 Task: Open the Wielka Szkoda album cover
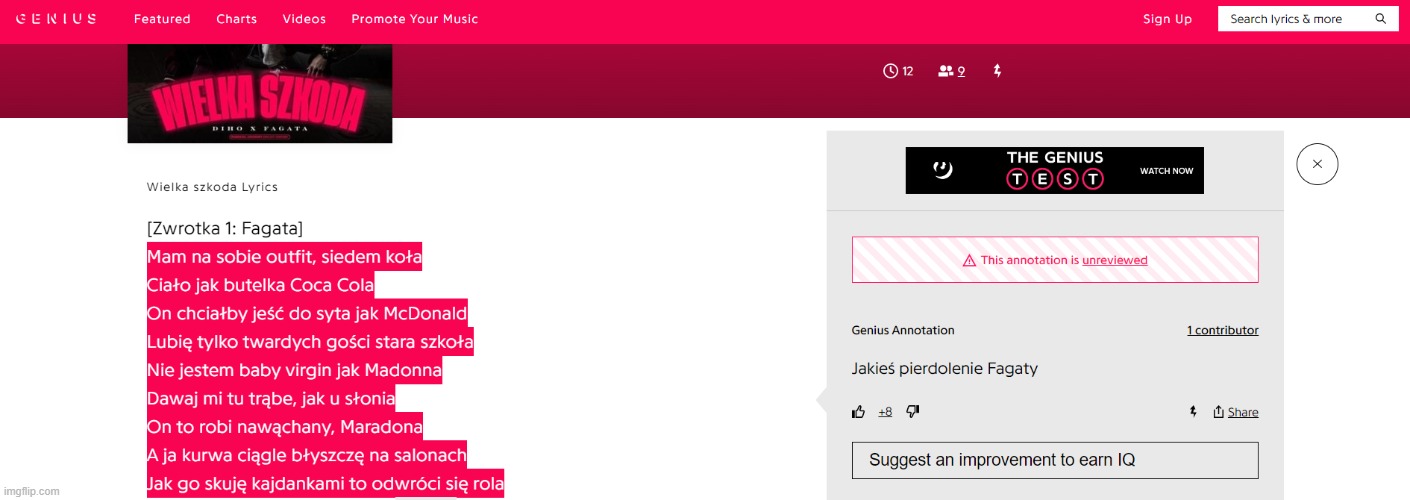(260, 93)
